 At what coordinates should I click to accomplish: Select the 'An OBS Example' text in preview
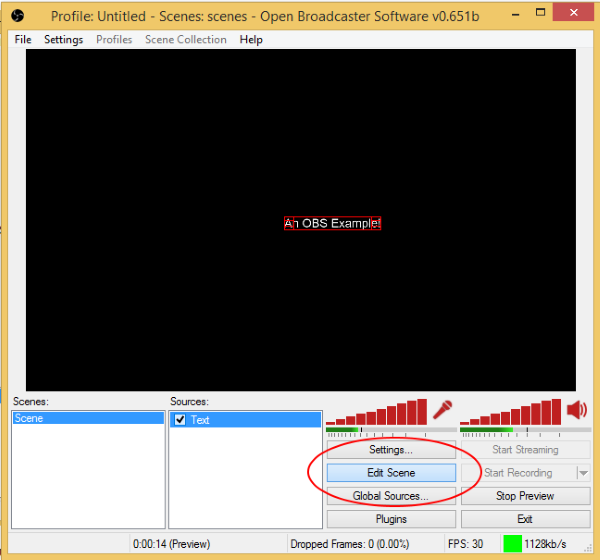click(x=332, y=223)
